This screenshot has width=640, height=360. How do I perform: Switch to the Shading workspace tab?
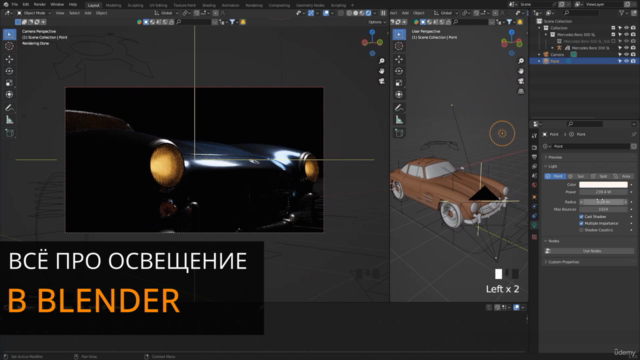pyautogui.click(x=209, y=5)
